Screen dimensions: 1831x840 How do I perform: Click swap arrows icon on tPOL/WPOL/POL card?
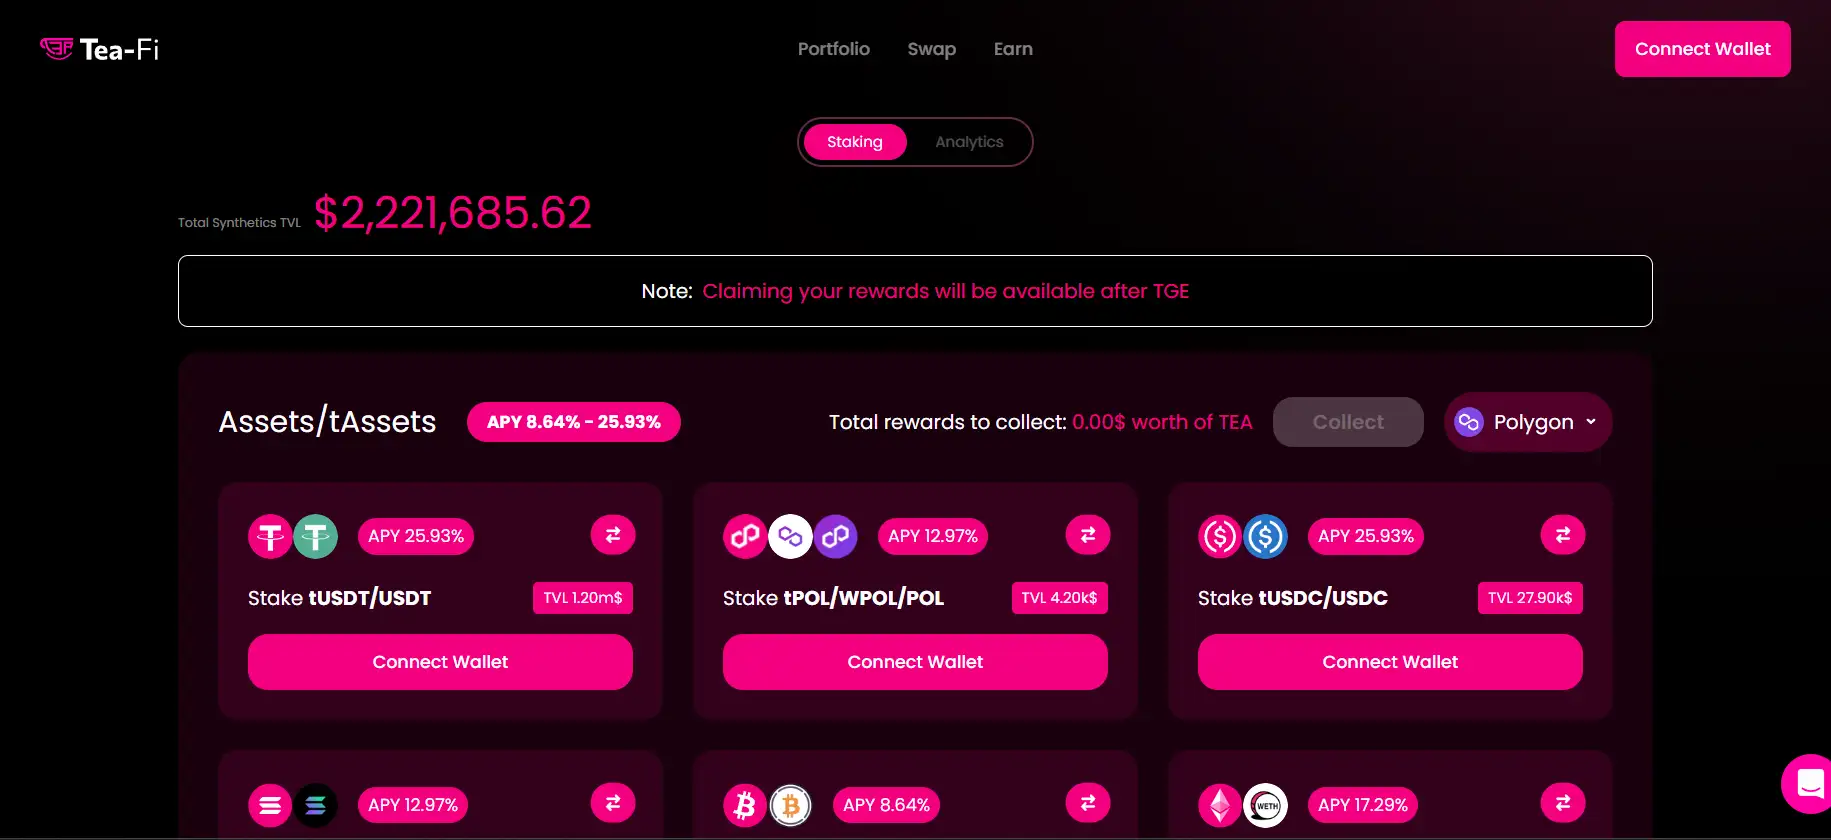1087,535
